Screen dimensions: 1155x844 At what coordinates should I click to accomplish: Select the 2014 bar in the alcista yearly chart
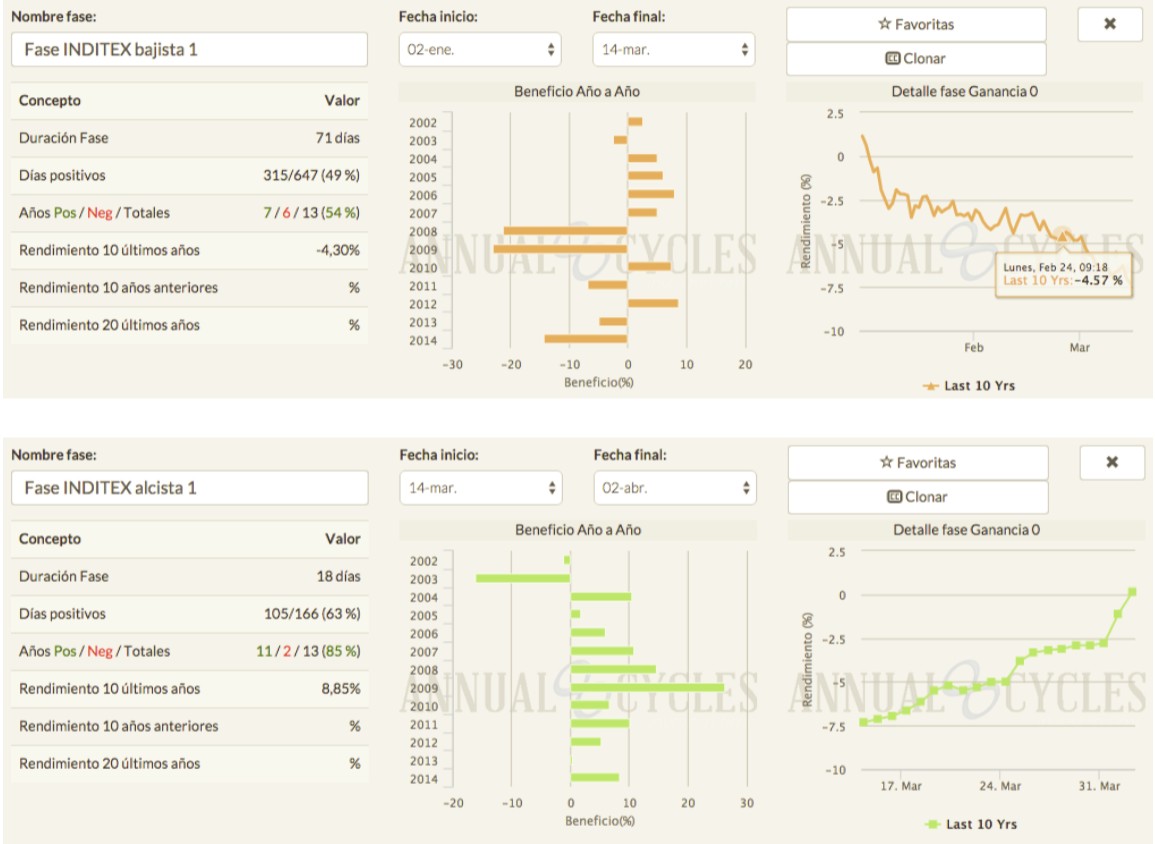pos(595,777)
